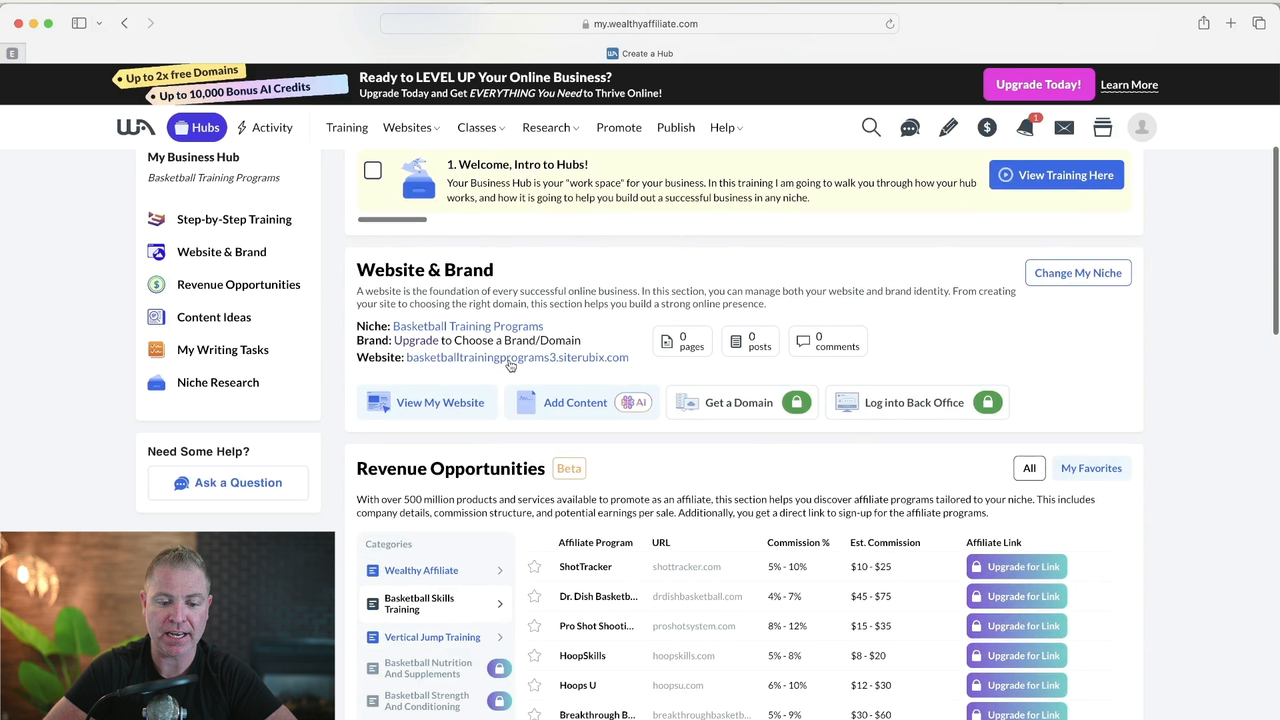Viewport: 1280px width, 720px height.
Task: Check the Welcome Intro to Hubs checkbox
Action: [x=373, y=170]
